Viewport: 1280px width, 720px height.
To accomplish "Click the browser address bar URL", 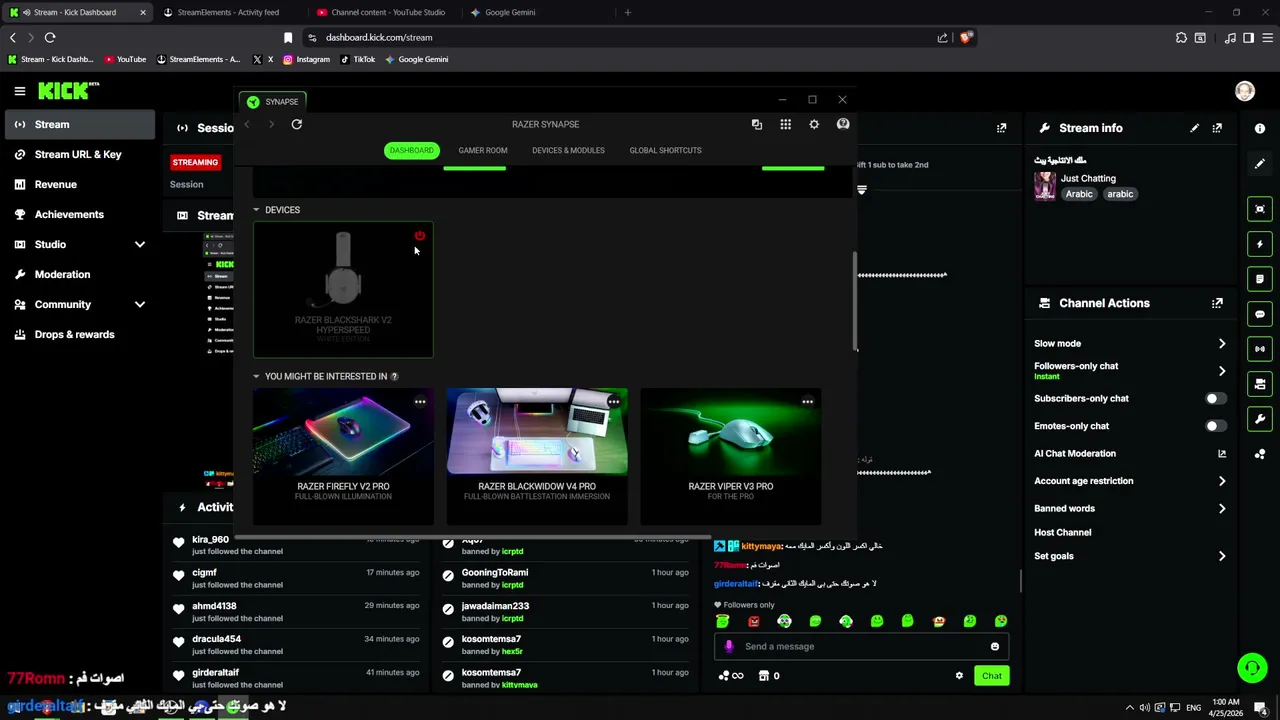I will 379,37.
